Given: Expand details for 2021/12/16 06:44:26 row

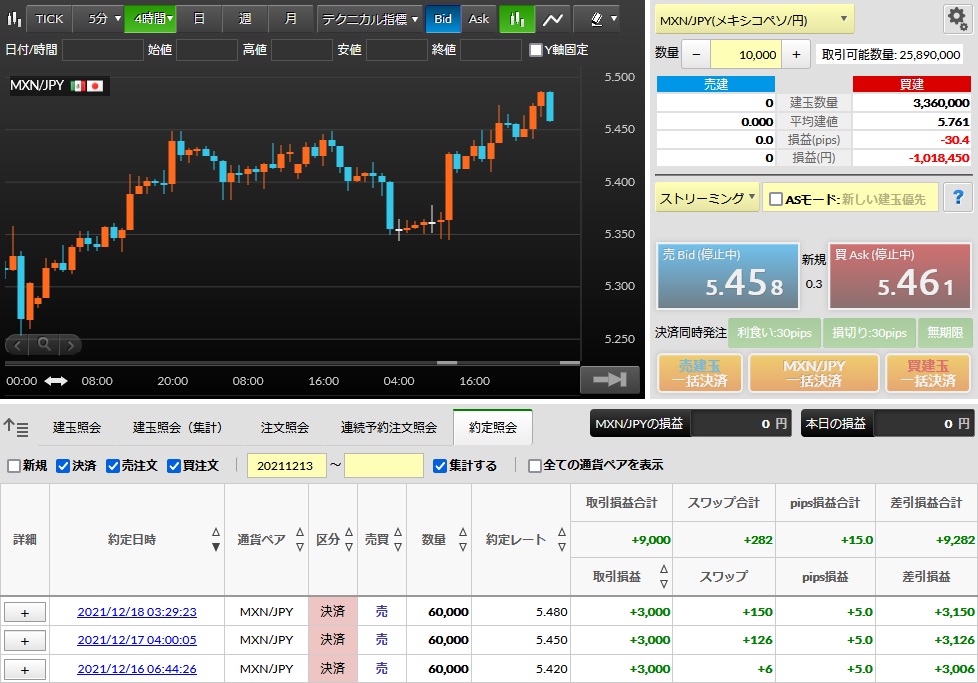Looking at the screenshot, I should [25, 669].
